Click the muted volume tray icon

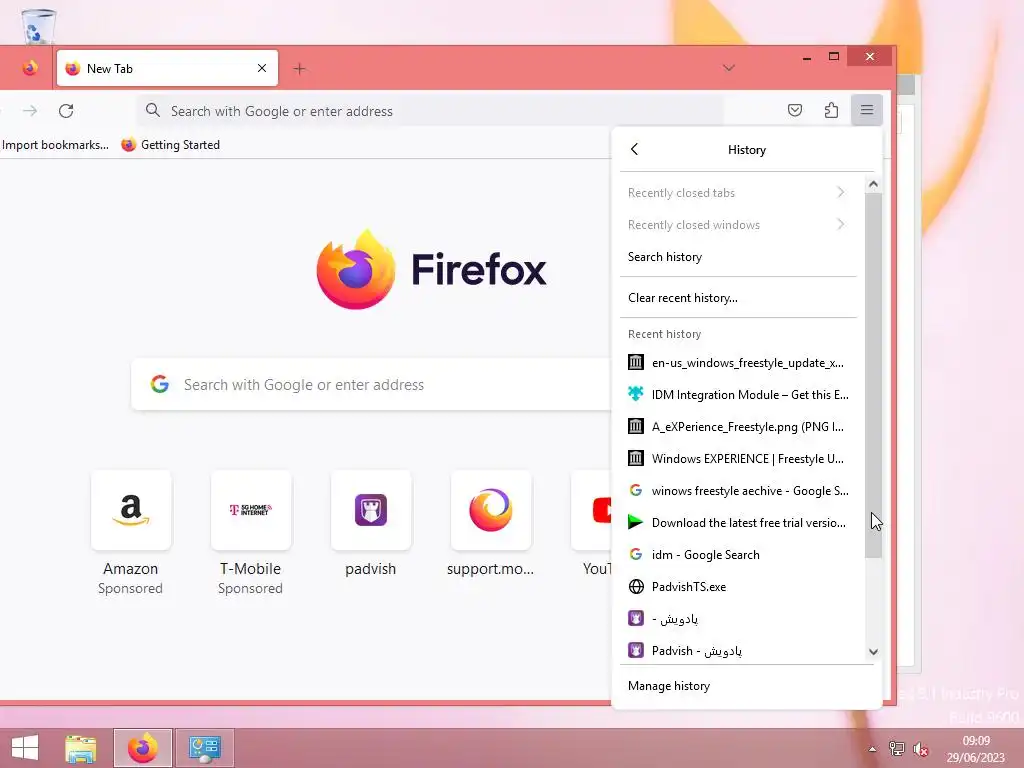(921, 749)
